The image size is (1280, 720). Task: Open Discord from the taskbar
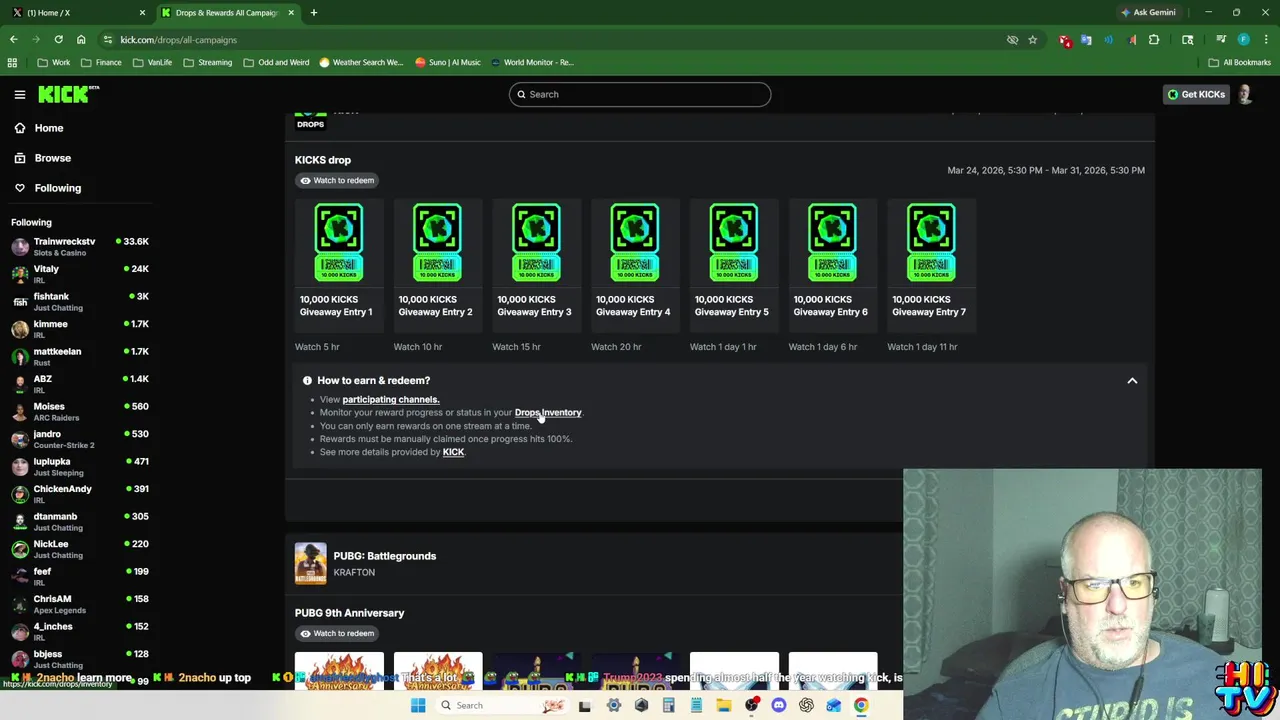(779, 705)
